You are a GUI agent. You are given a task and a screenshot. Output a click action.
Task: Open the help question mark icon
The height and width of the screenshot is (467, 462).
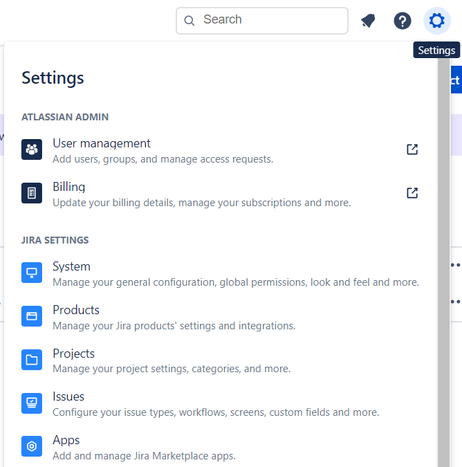point(402,21)
